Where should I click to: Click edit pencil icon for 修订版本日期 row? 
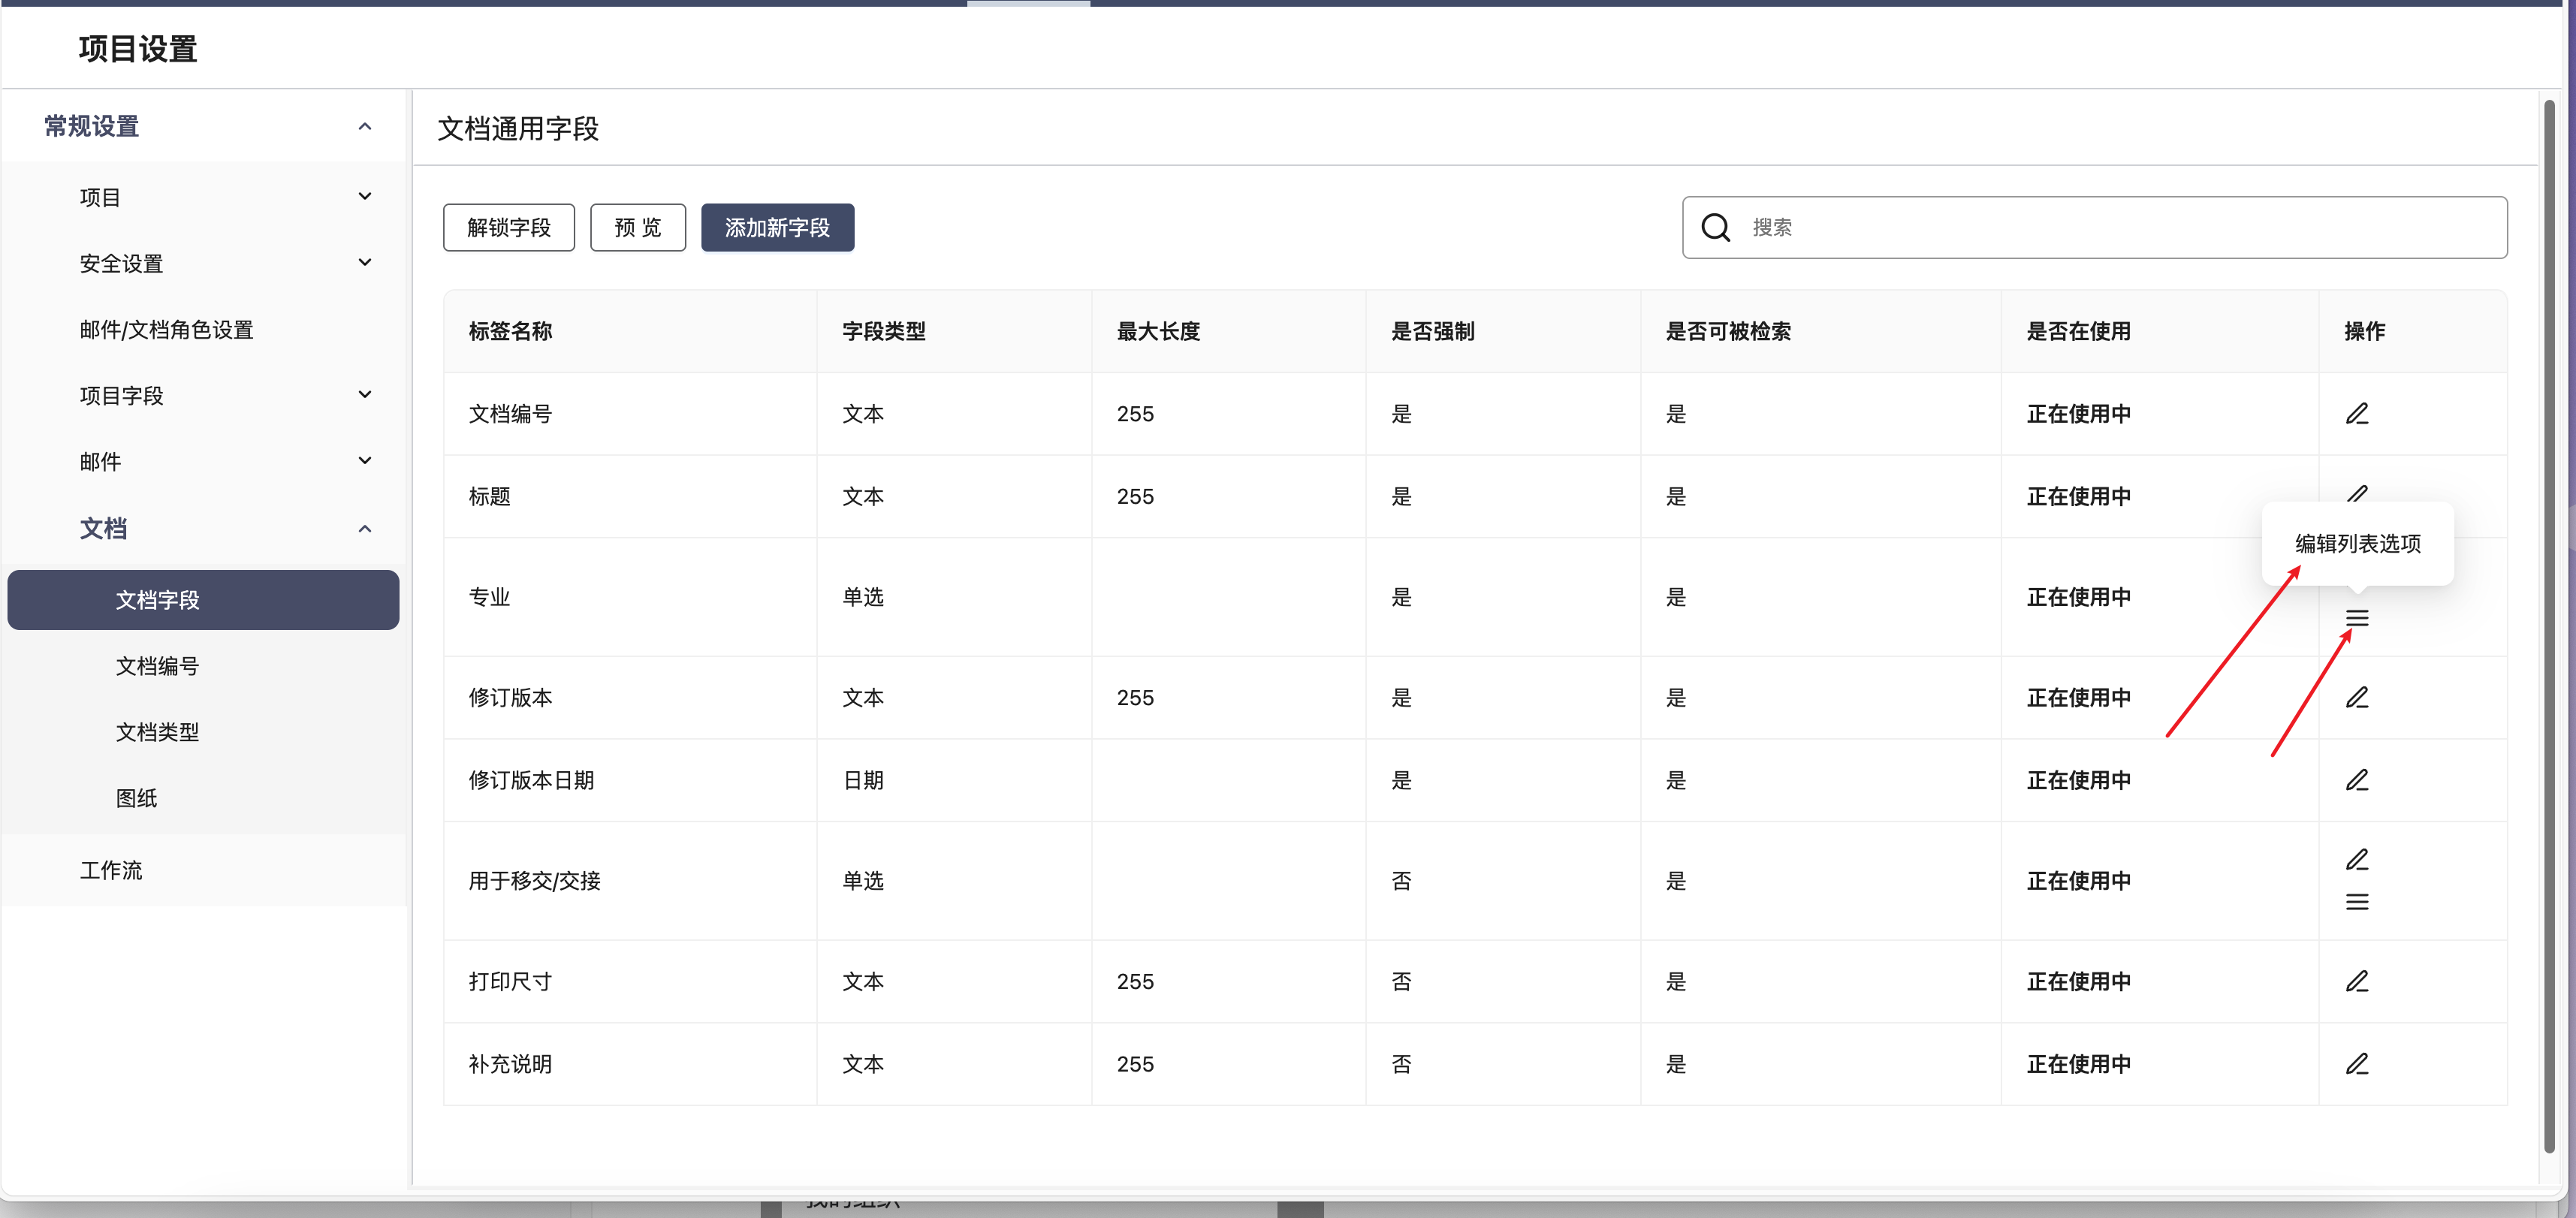[x=2356, y=780]
